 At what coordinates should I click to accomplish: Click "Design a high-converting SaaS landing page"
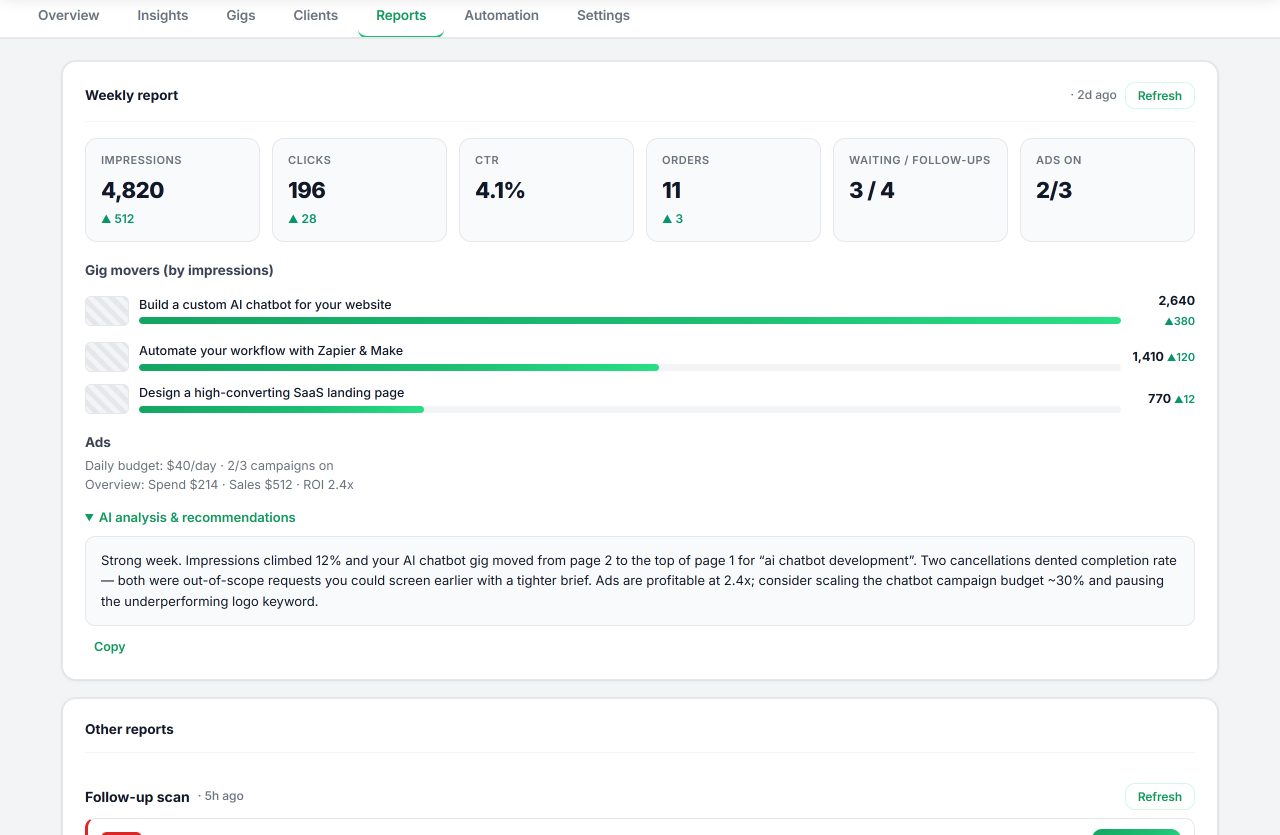(272, 393)
